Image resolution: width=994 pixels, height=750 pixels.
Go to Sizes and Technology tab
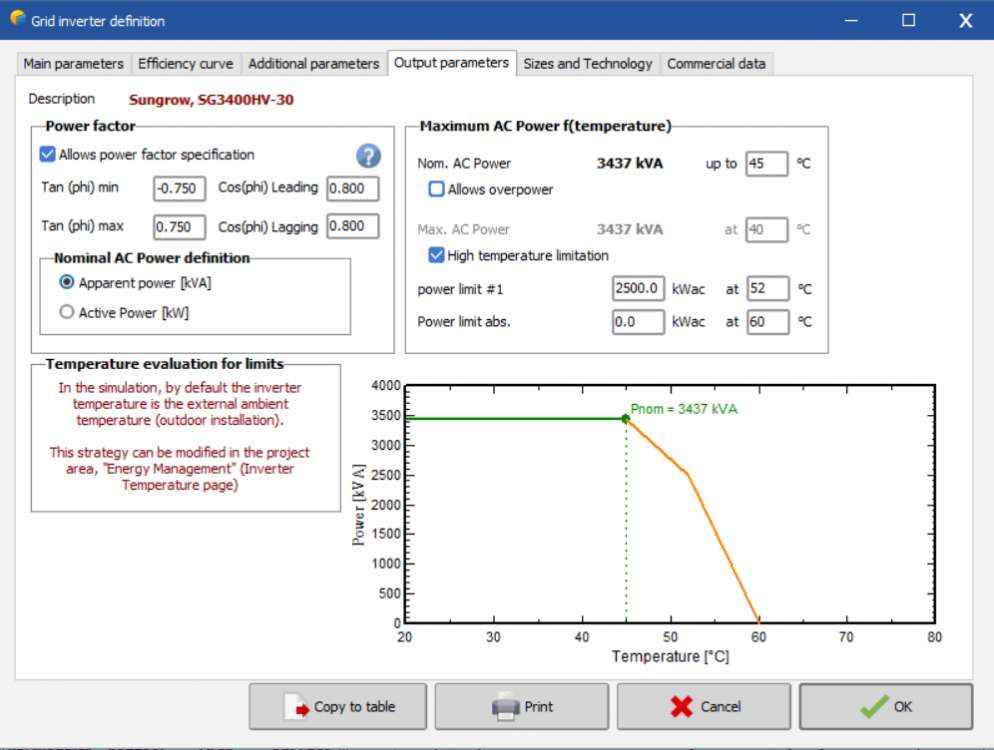[x=587, y=64]
